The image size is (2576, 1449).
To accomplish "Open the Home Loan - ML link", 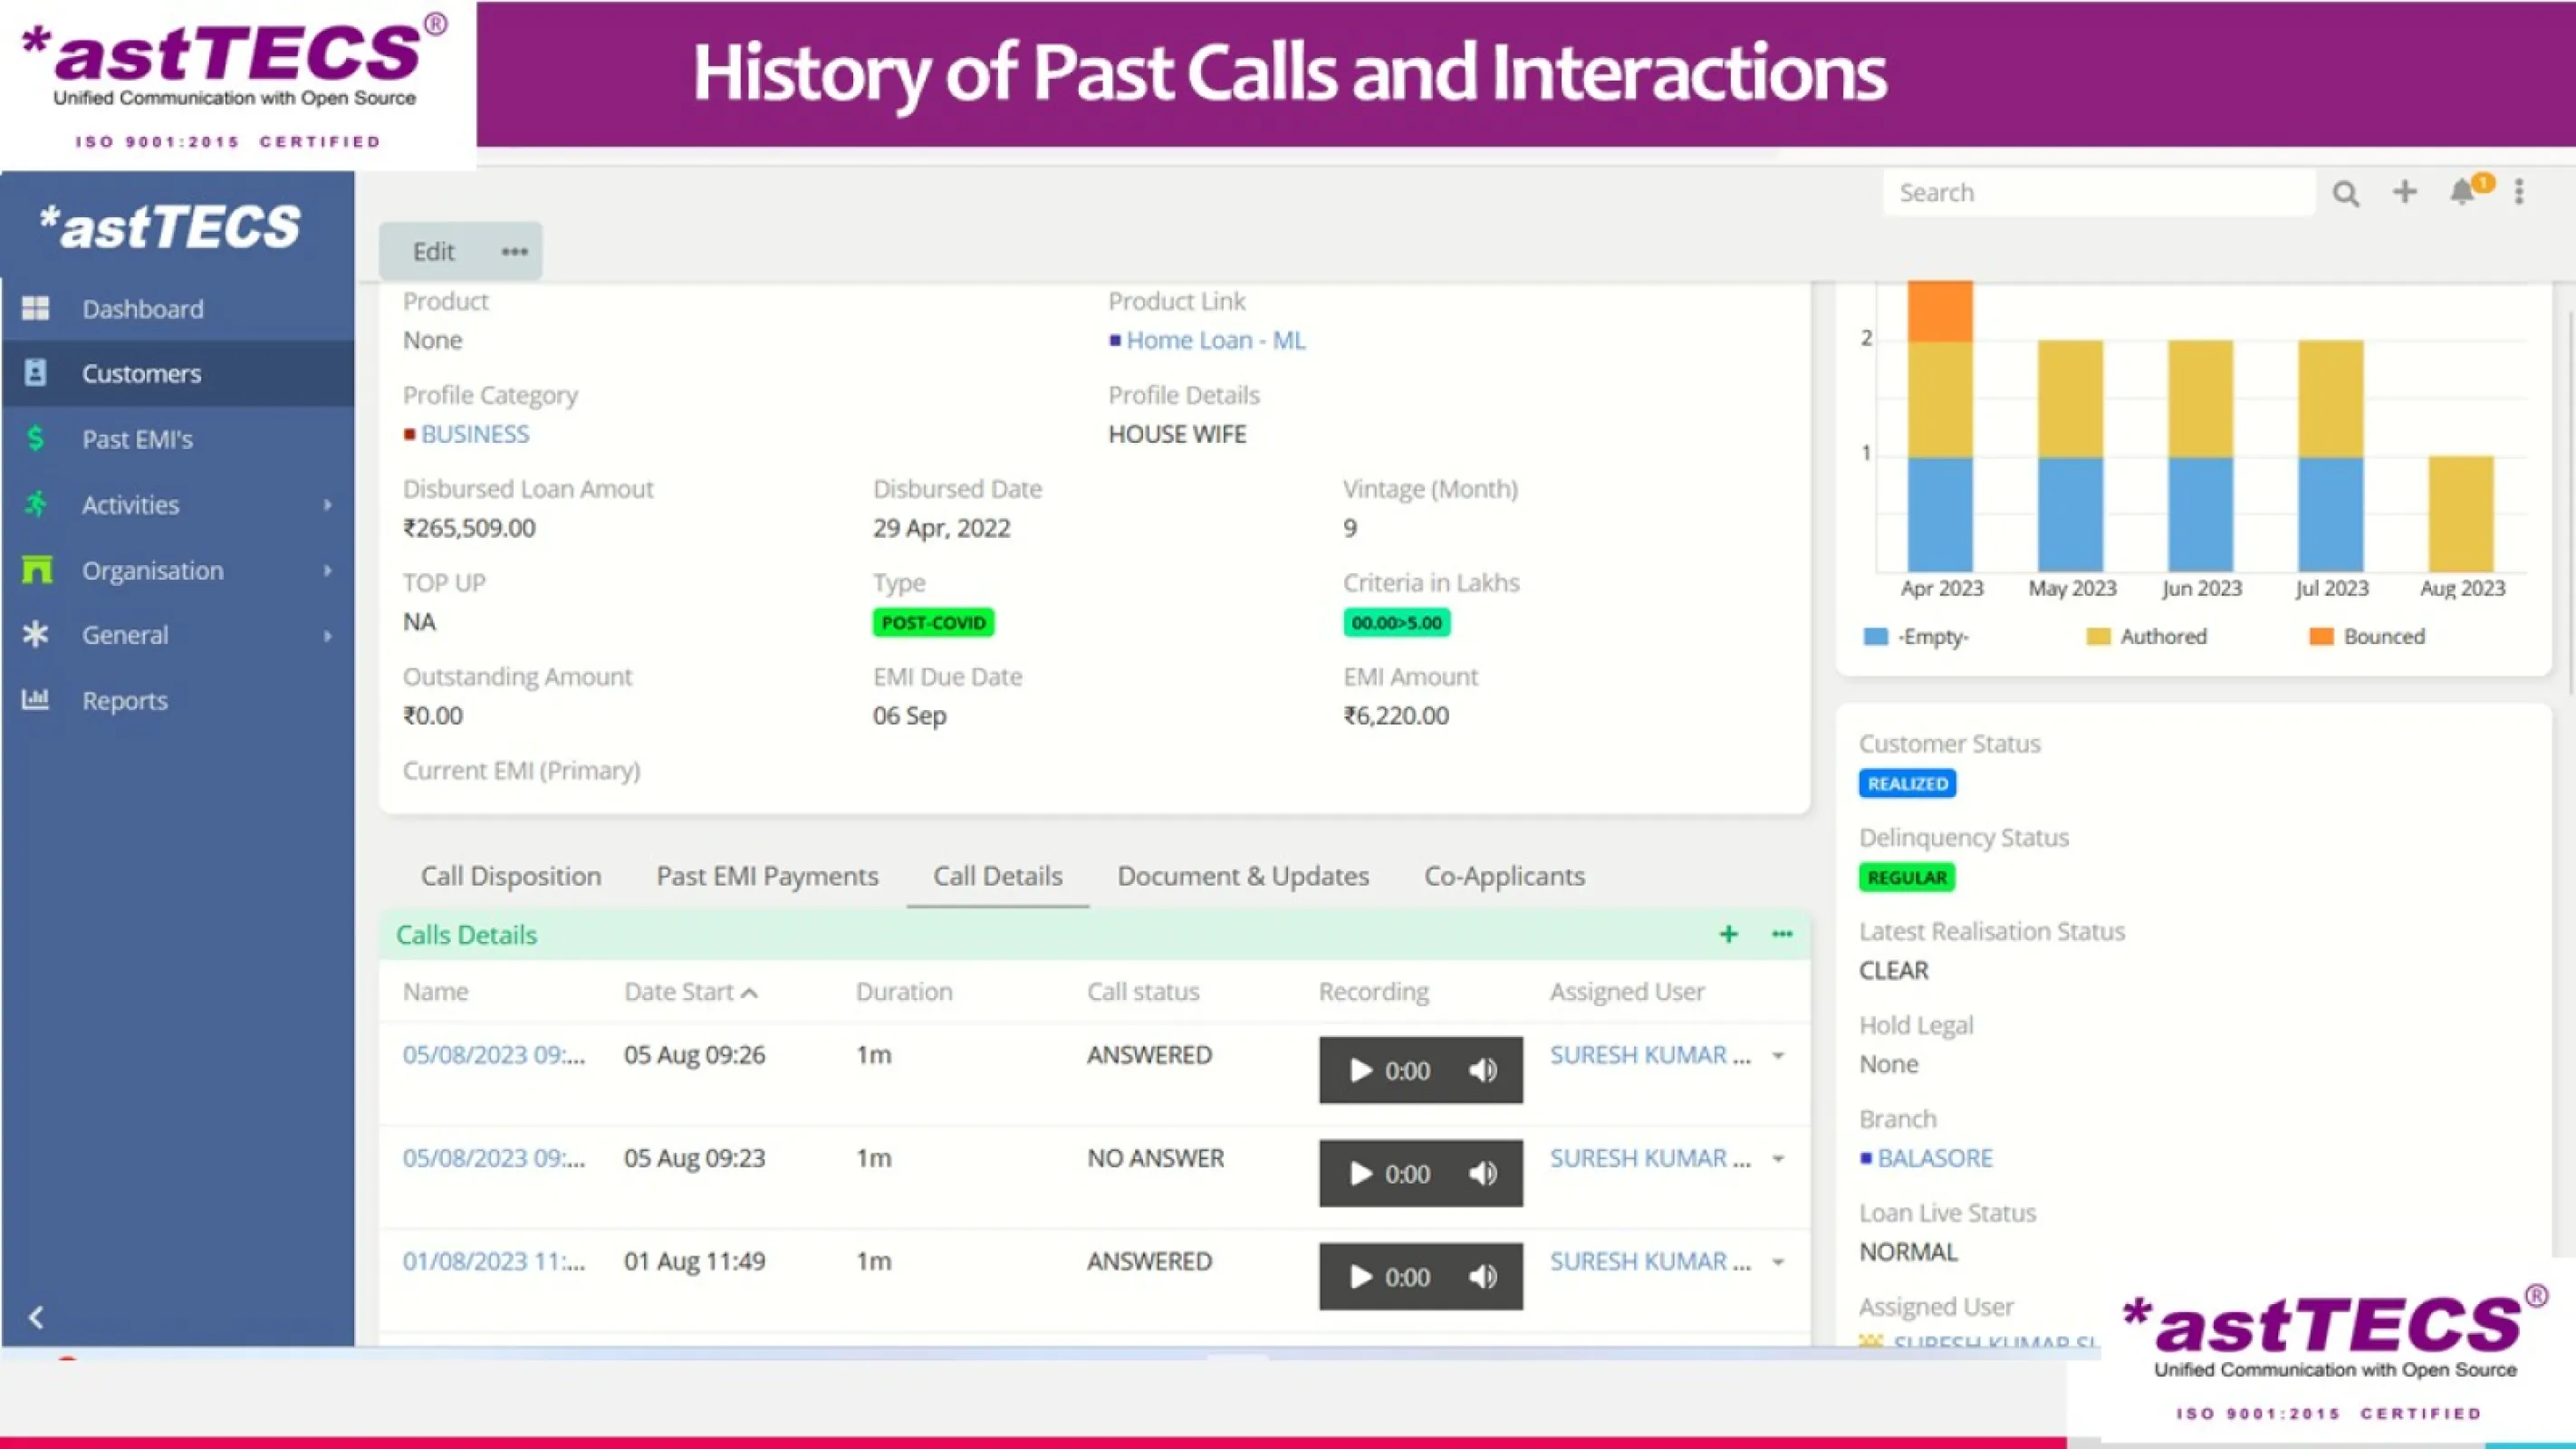I will coord(1215,340).
